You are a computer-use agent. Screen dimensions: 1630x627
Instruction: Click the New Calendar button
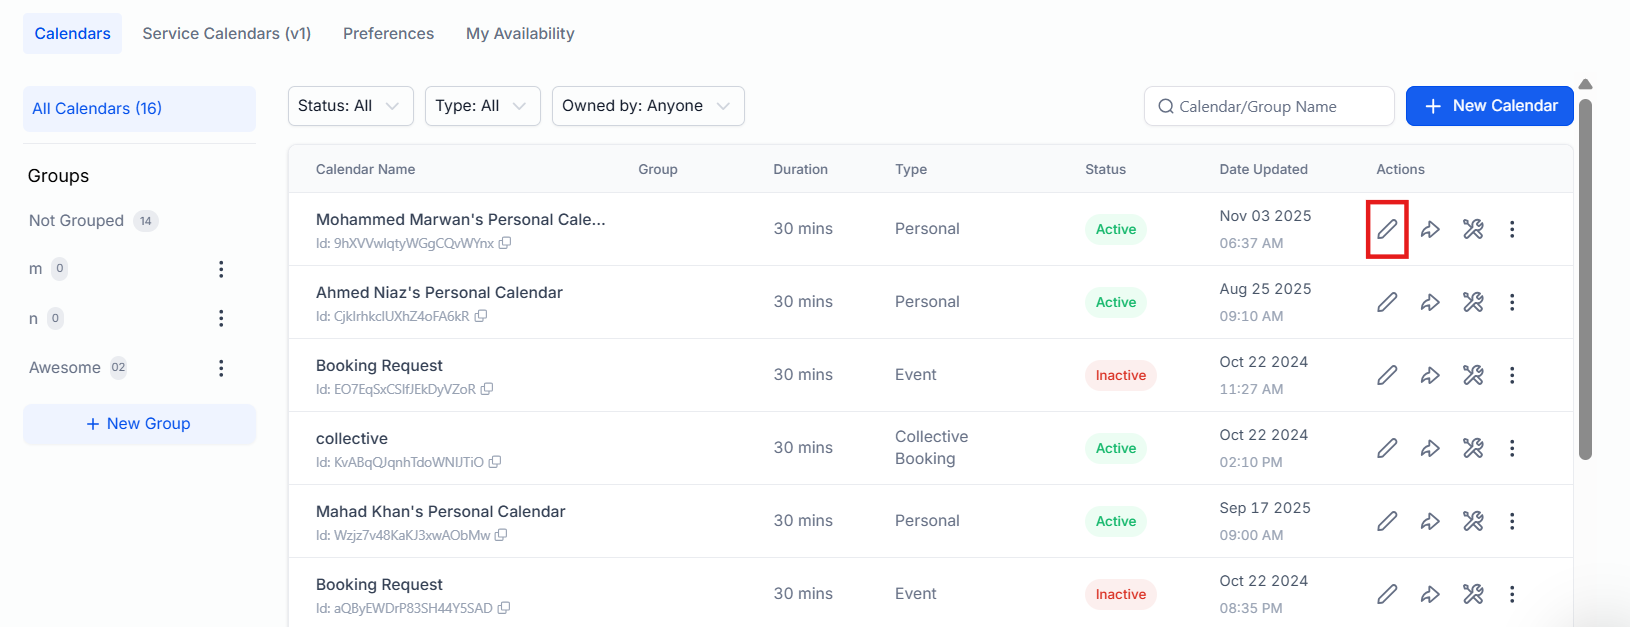1489,106
